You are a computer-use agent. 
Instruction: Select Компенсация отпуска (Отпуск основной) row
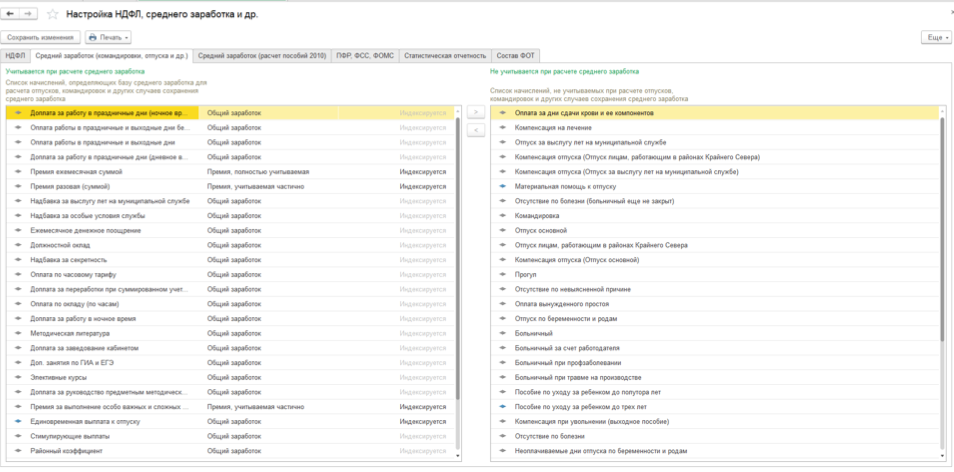point(716,260)
